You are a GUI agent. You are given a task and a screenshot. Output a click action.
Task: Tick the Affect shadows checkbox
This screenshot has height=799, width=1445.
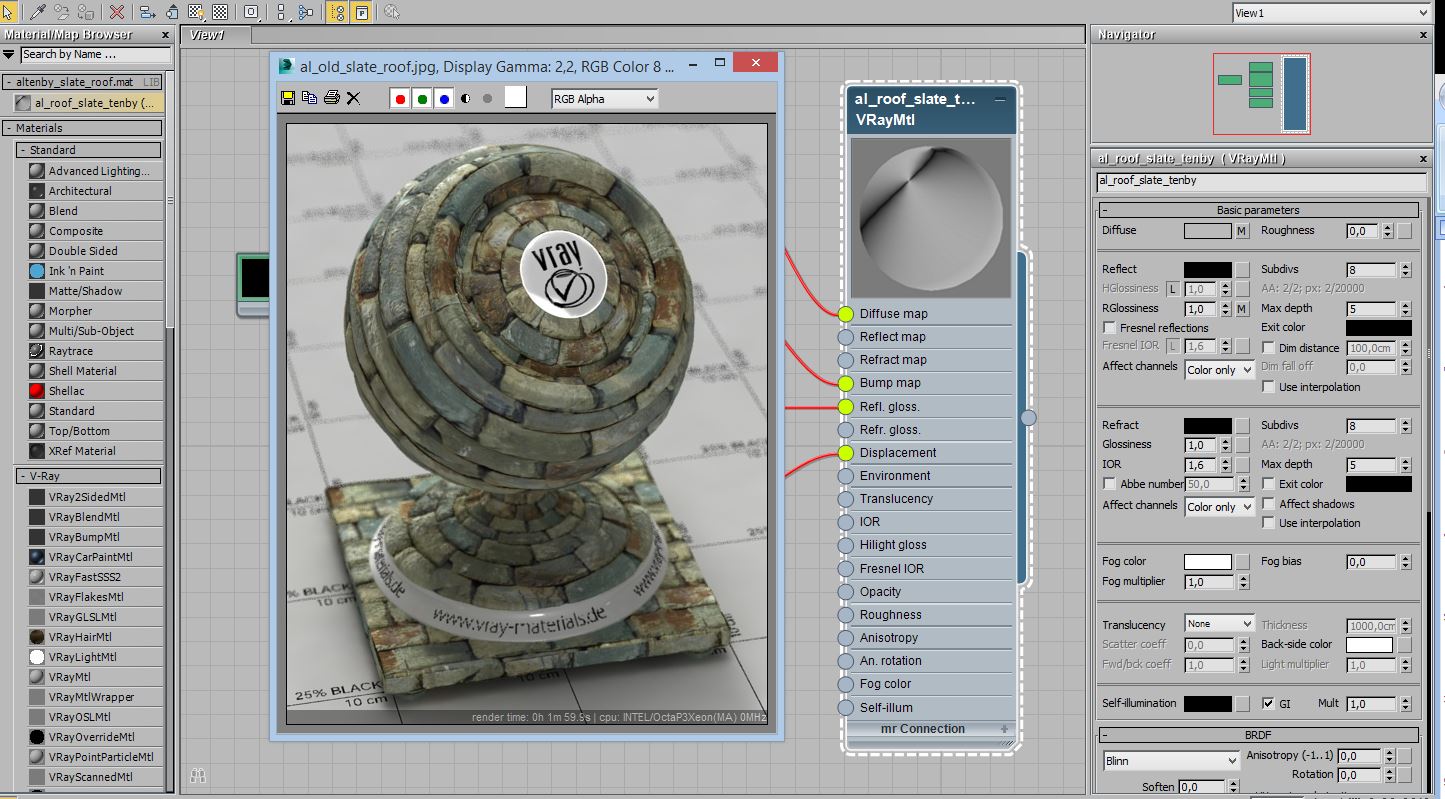tap(1269, 504)
